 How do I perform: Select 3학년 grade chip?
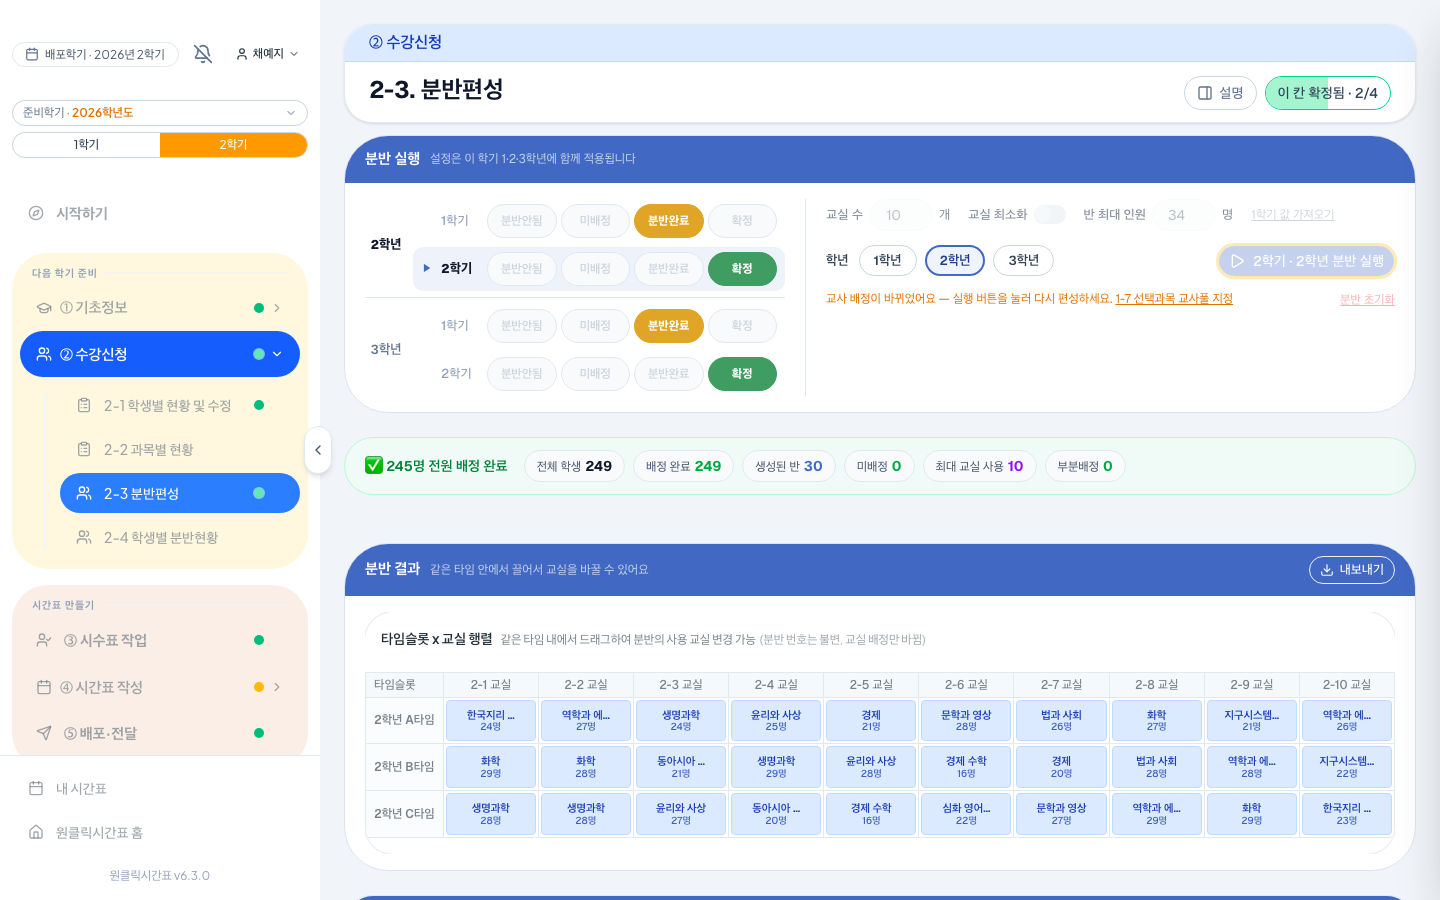tap(1023, 260)
